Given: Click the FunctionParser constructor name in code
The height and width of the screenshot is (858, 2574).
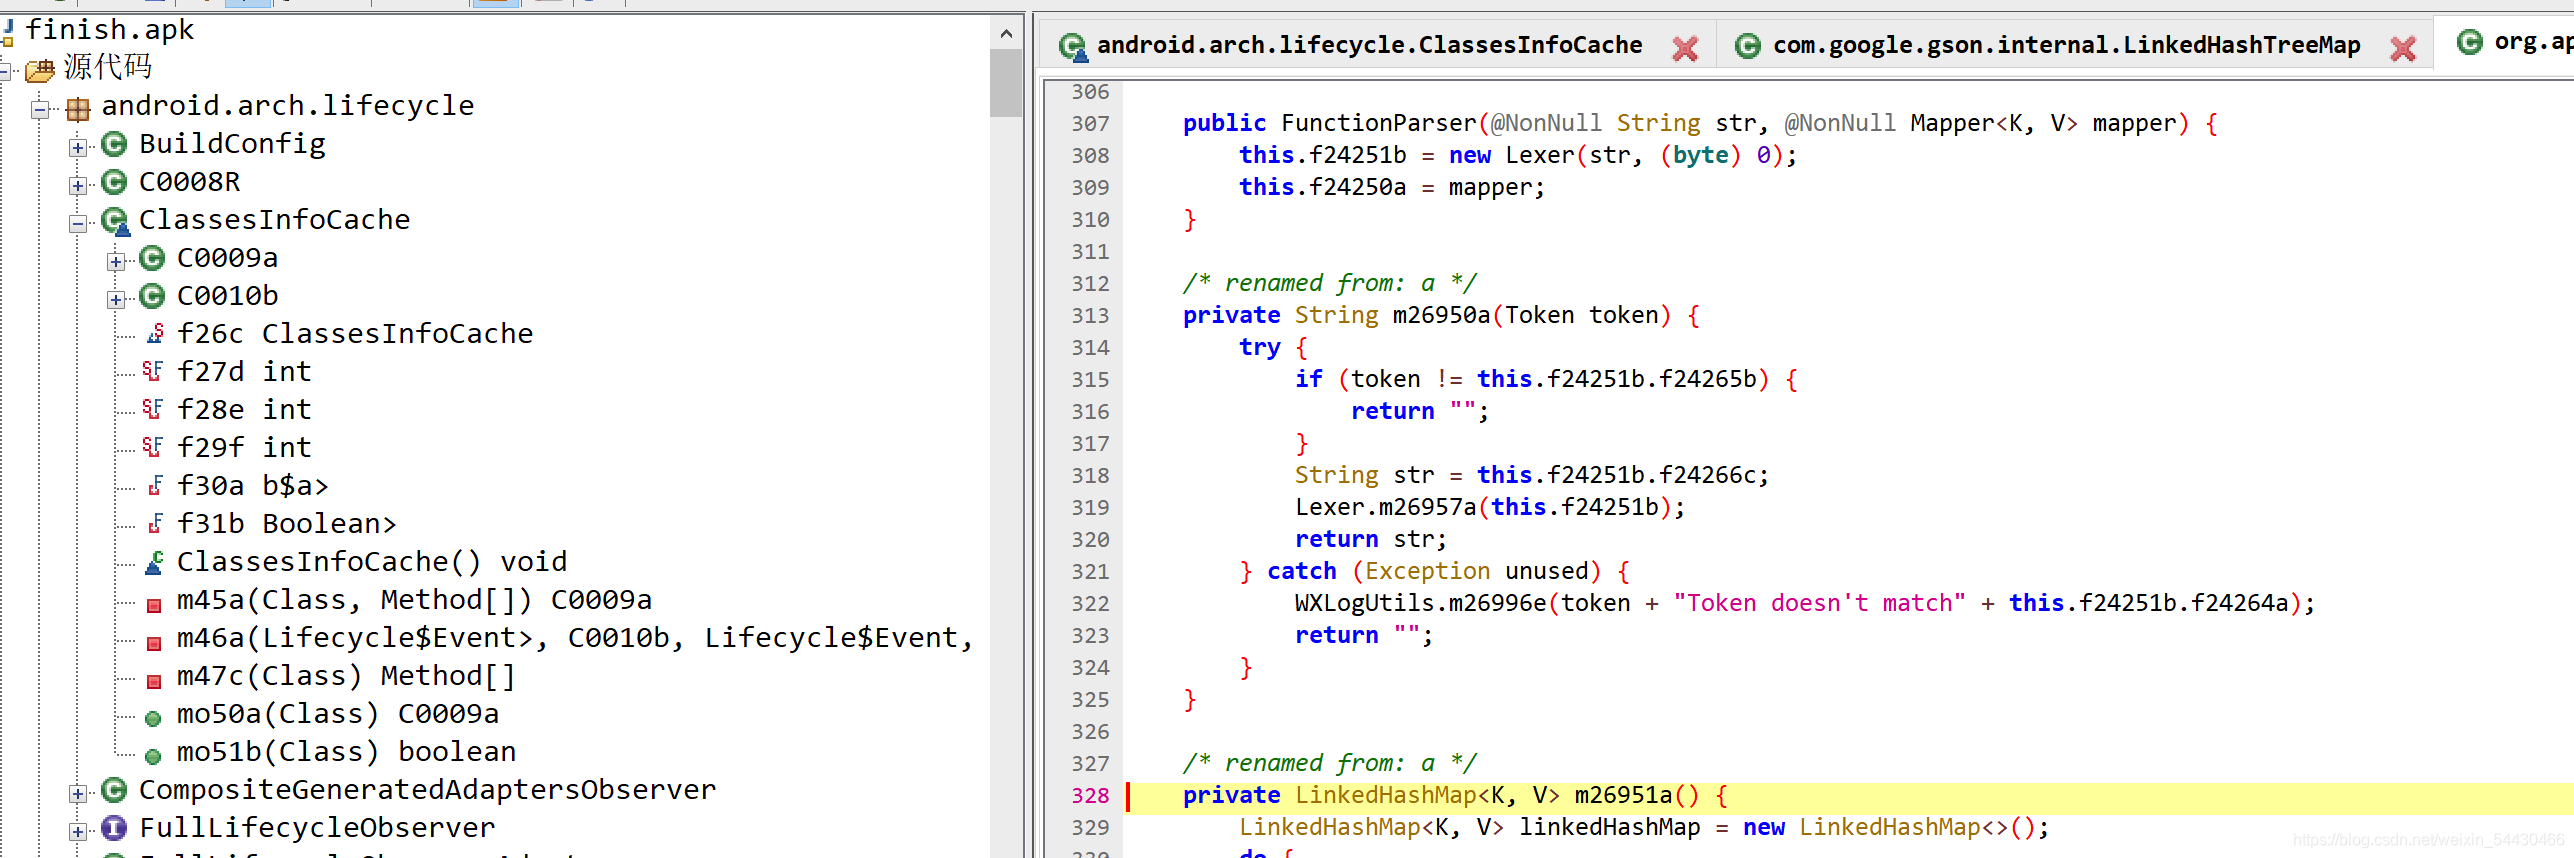Looking at the screenshot, I should coord(1379,124).
